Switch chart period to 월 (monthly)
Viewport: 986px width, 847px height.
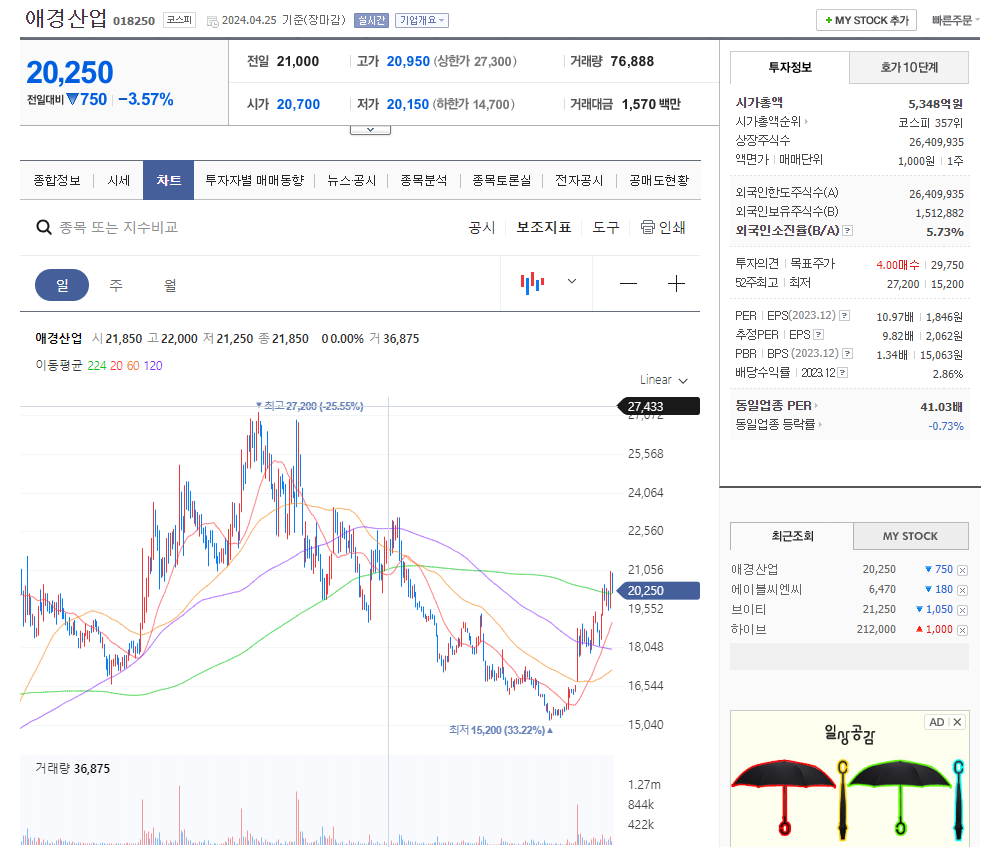169,284
